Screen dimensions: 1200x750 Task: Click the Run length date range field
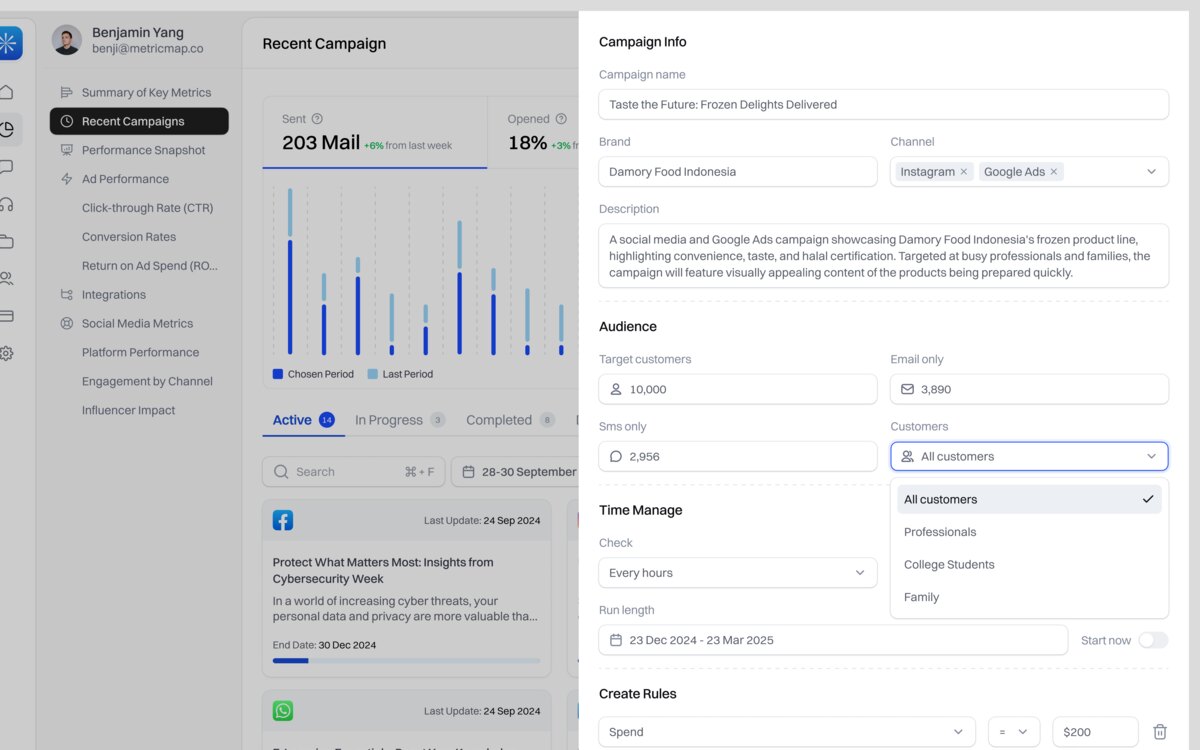click(x=833, y=640)
